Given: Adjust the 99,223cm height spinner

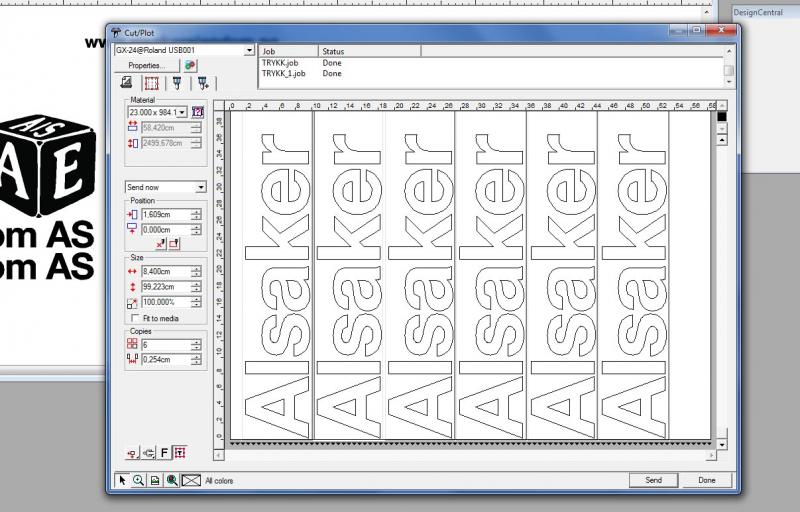Looking at the screenshot, I should [x=196, y=287].
